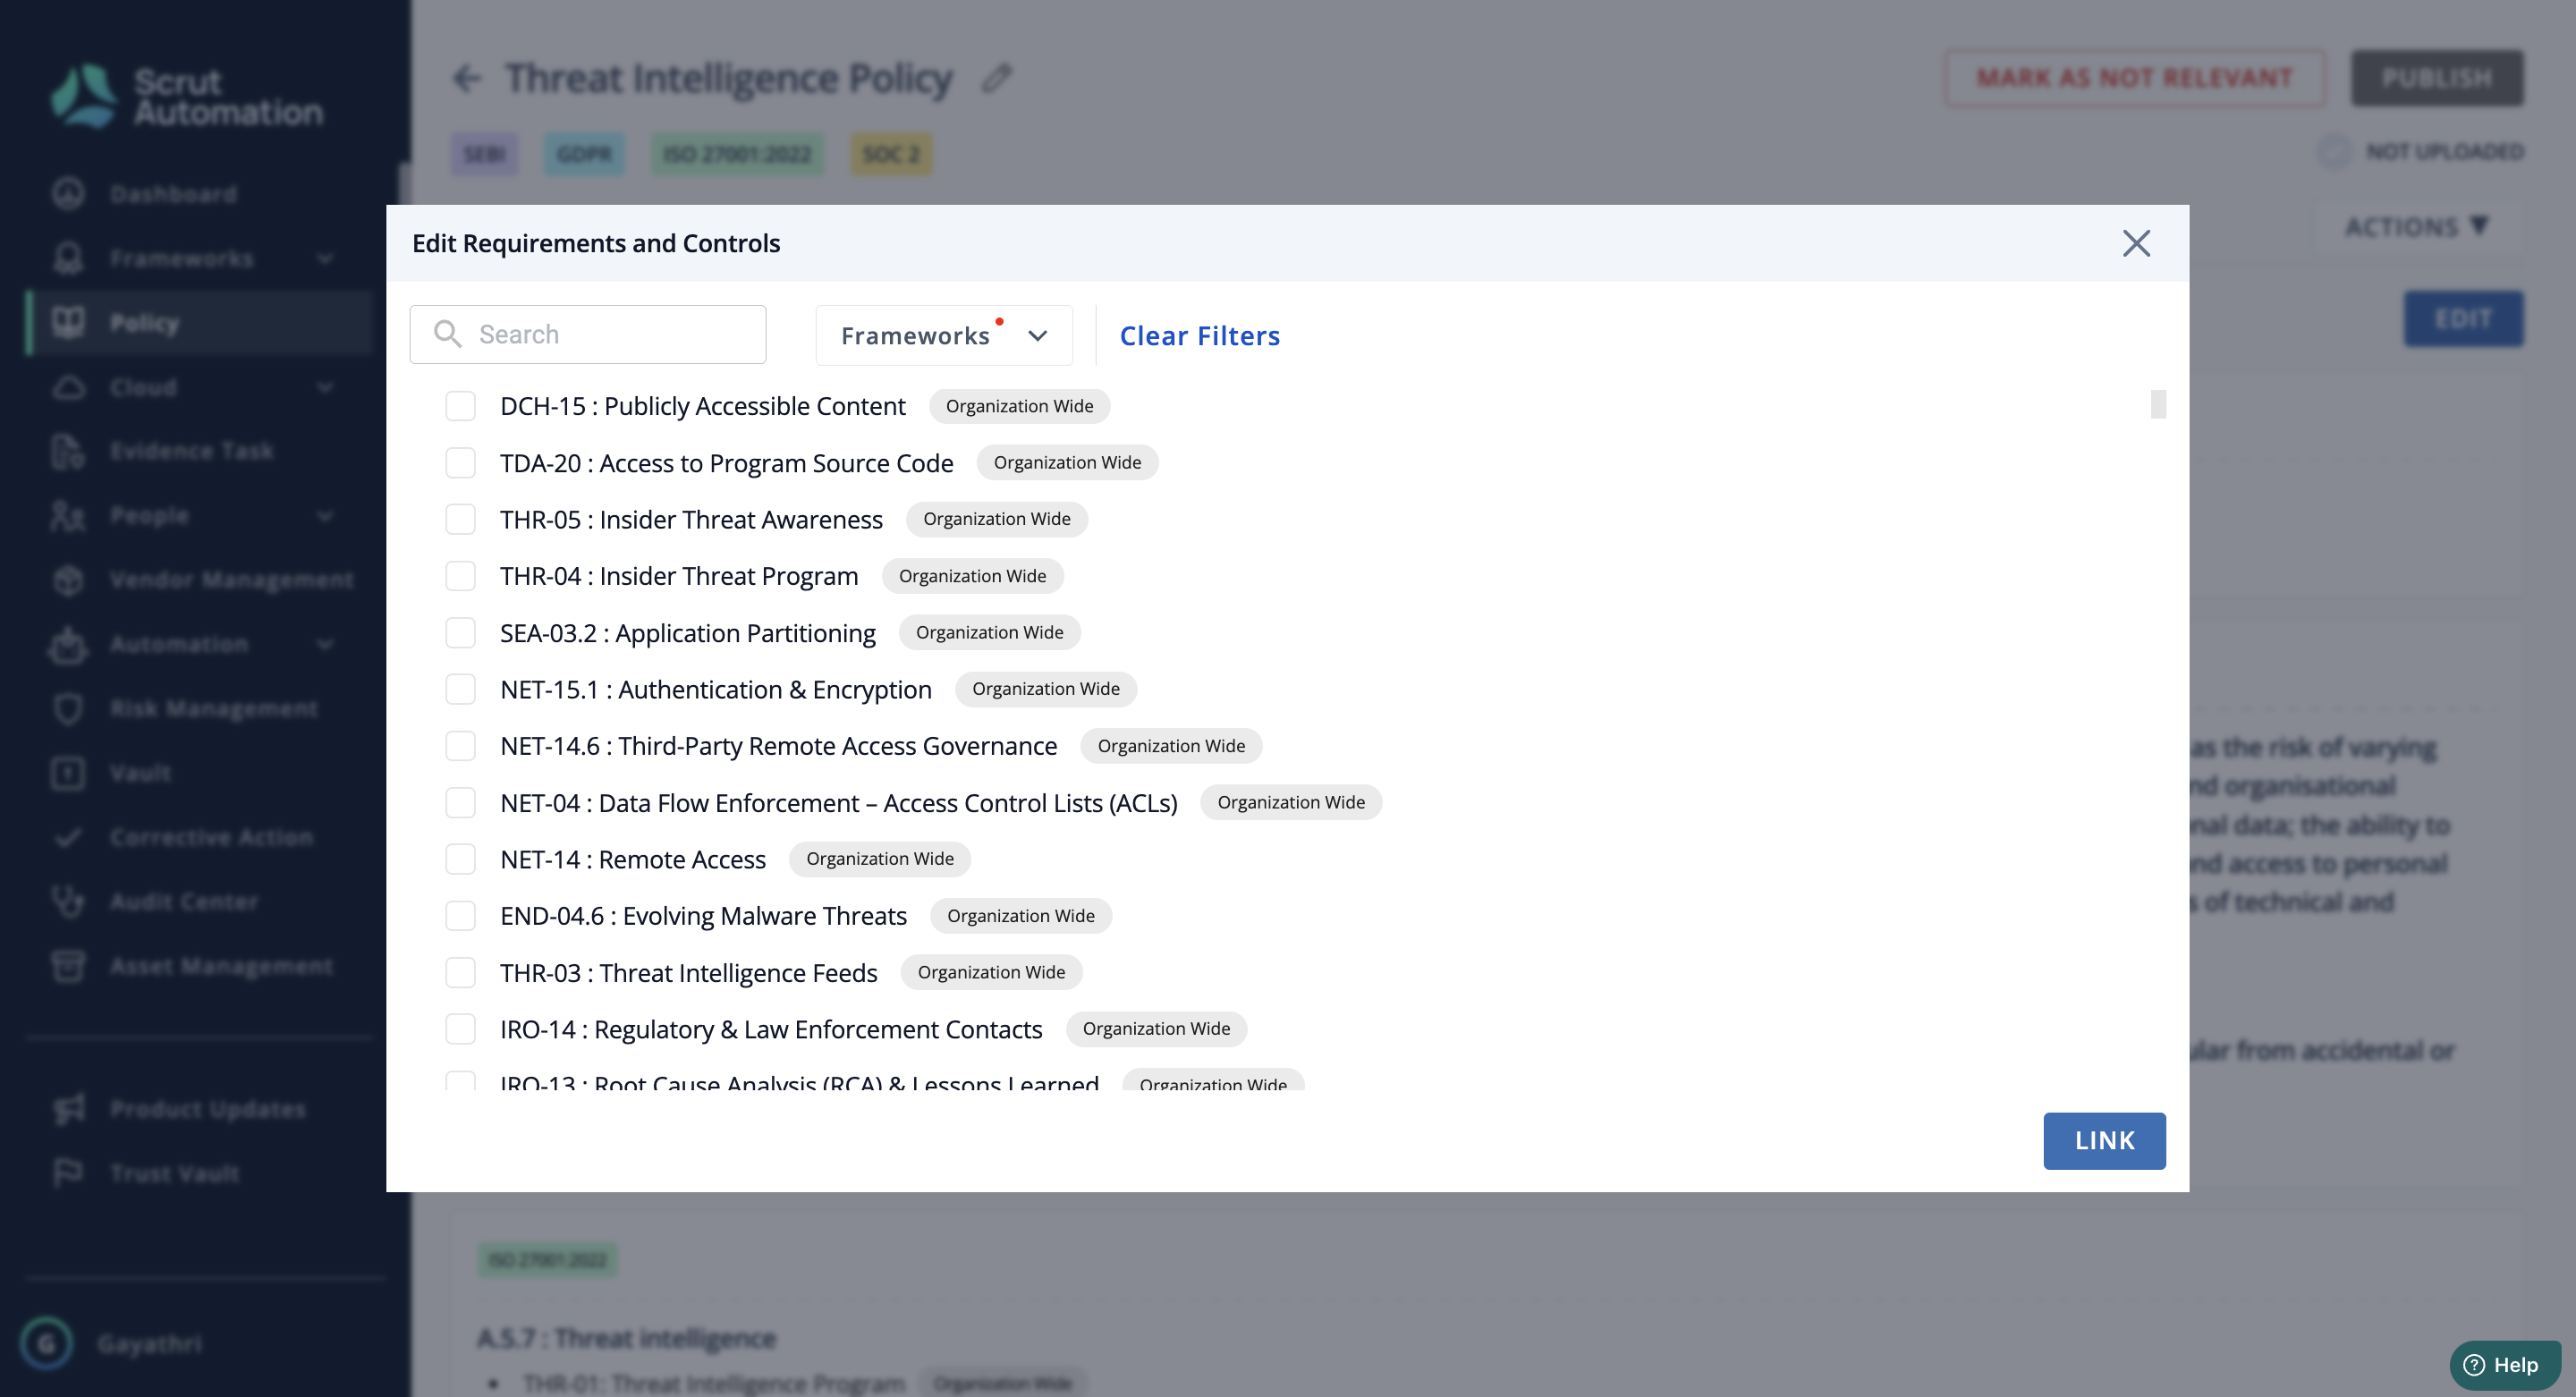Click the ISO 27001:2022 framework tag
The image size is (2576, 1397).
pos(738,154)
